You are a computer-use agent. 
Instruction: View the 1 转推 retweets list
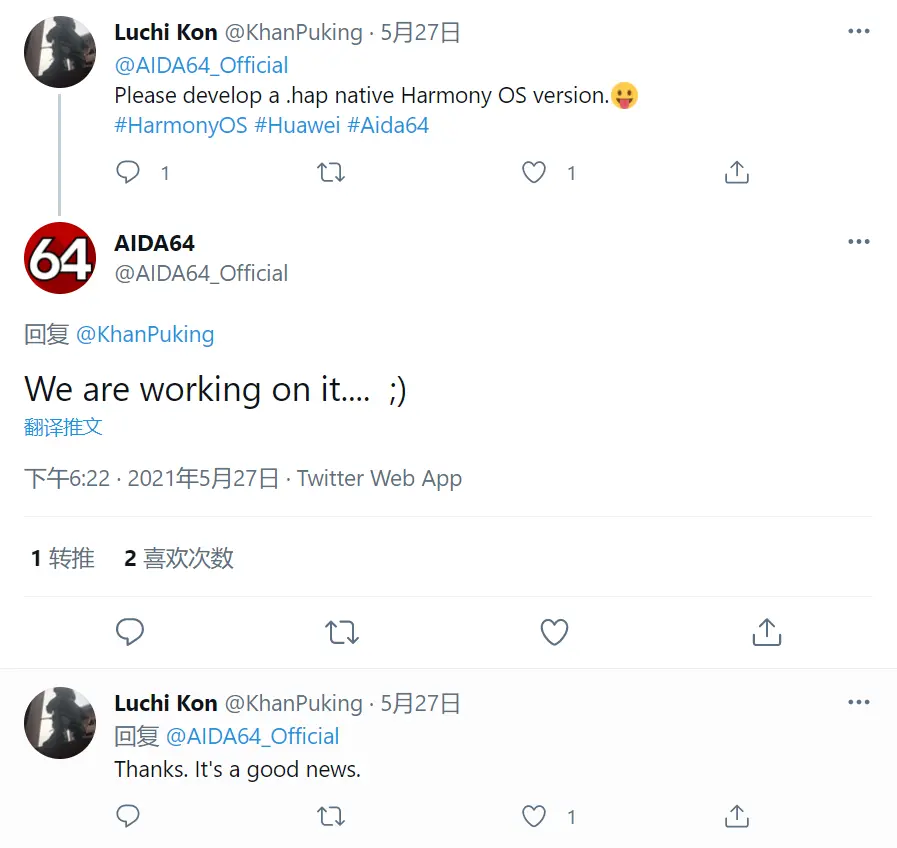62,558
